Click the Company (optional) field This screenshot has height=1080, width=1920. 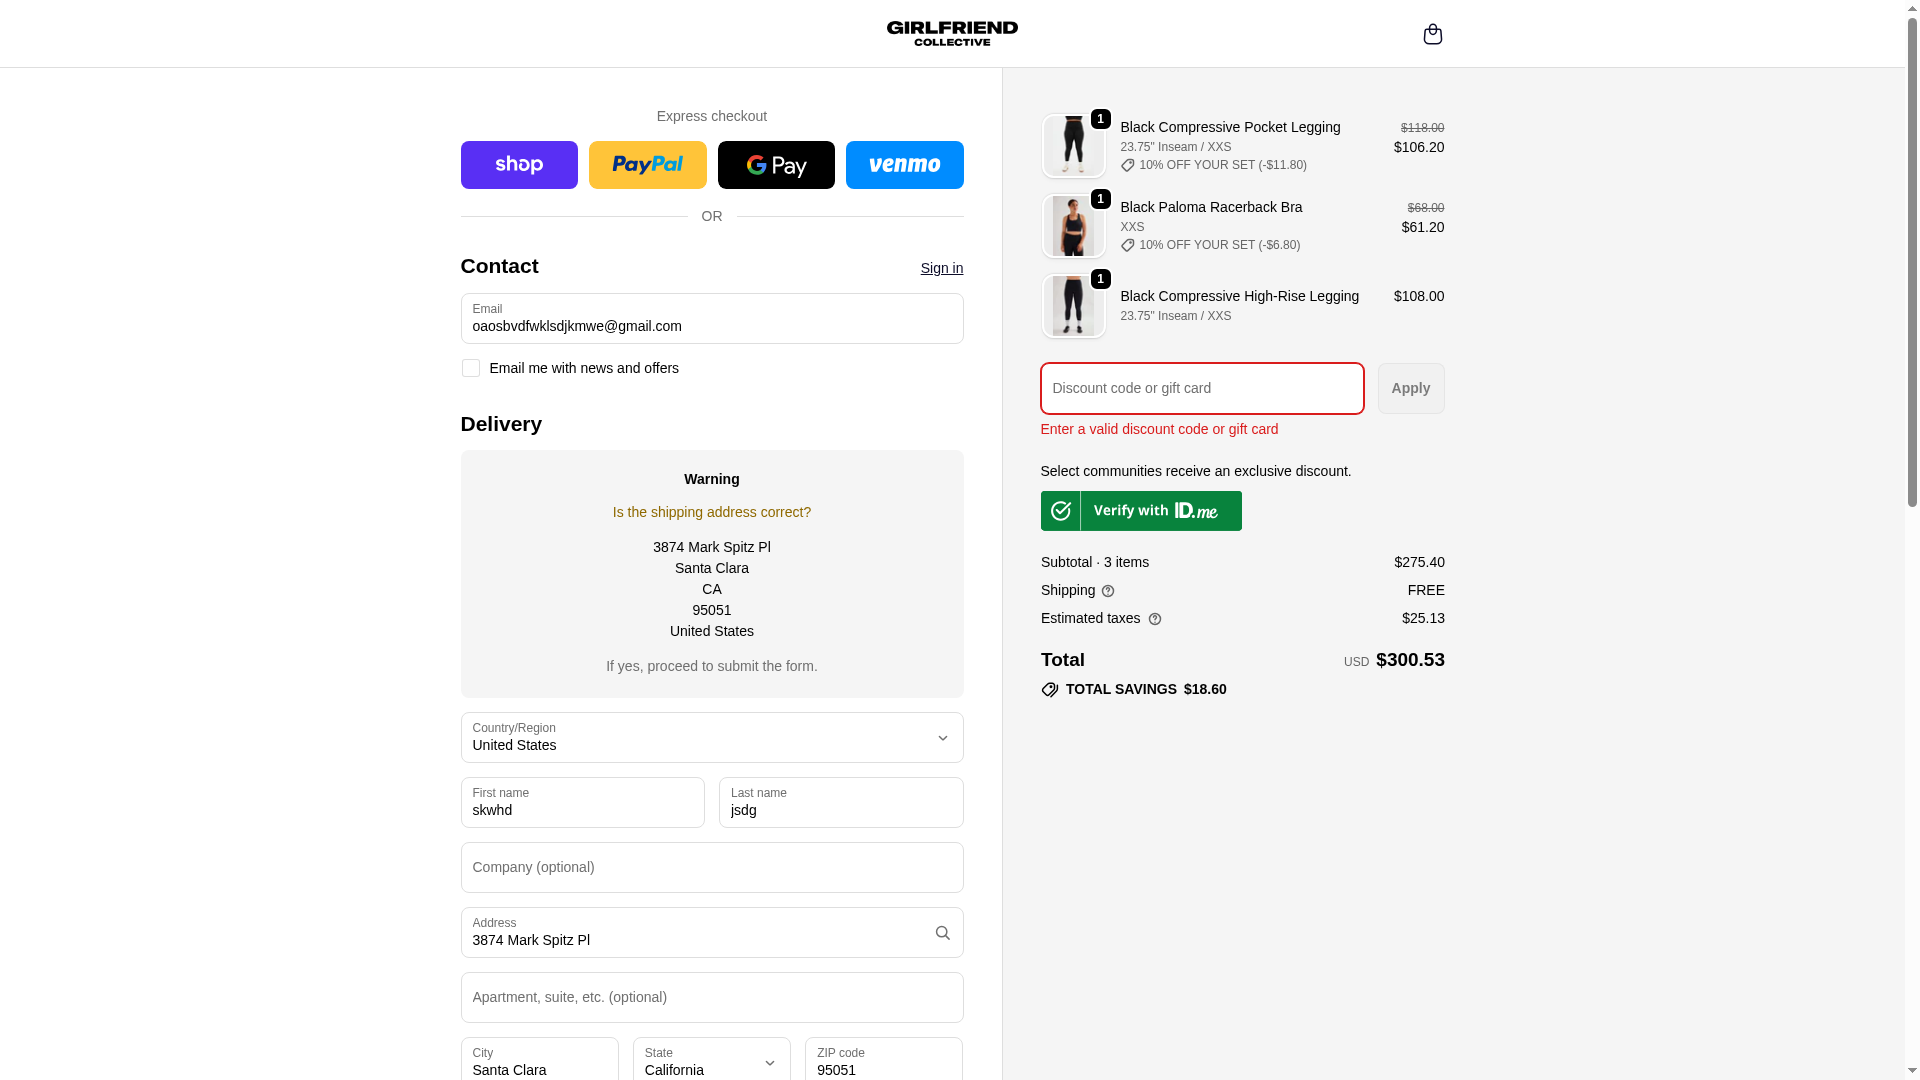tap(712, 867)
